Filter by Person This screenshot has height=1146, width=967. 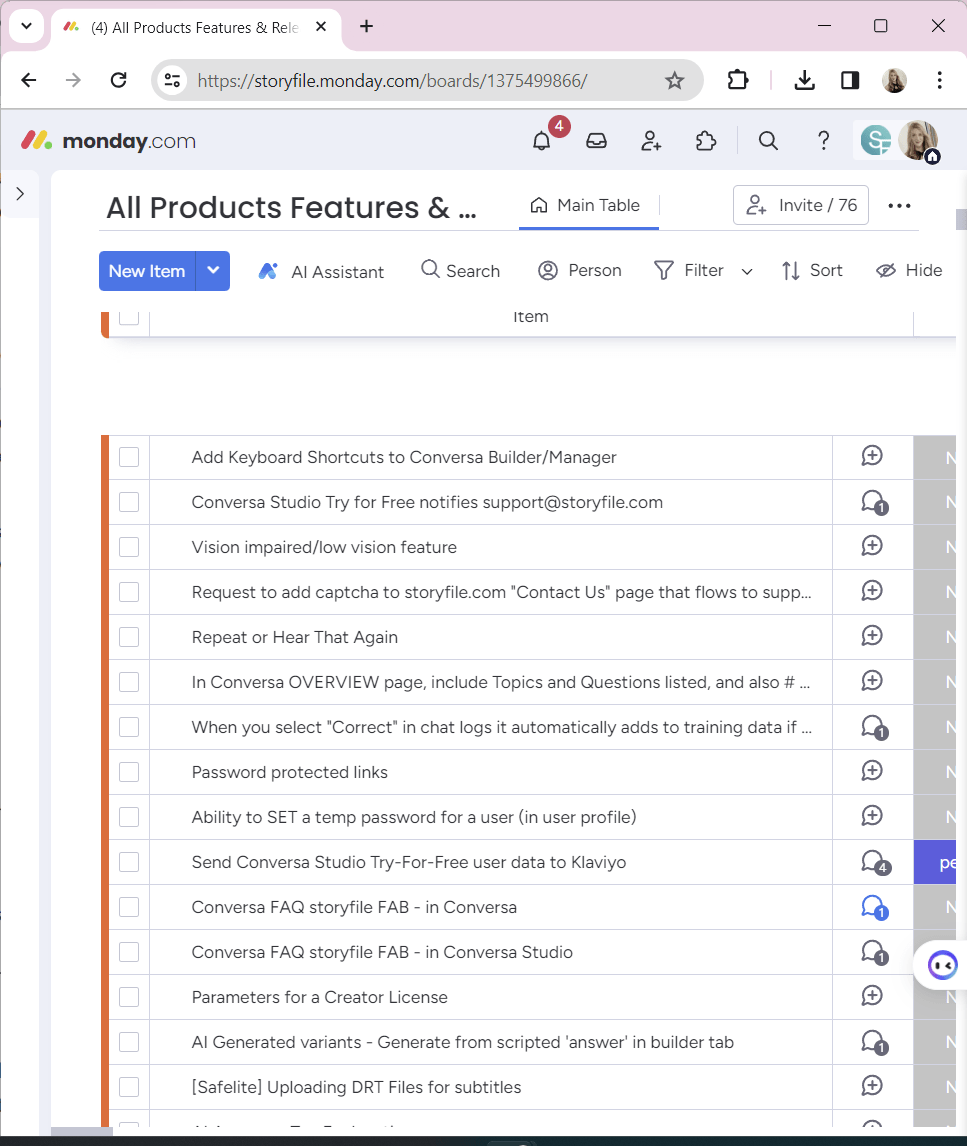point(580,270)
